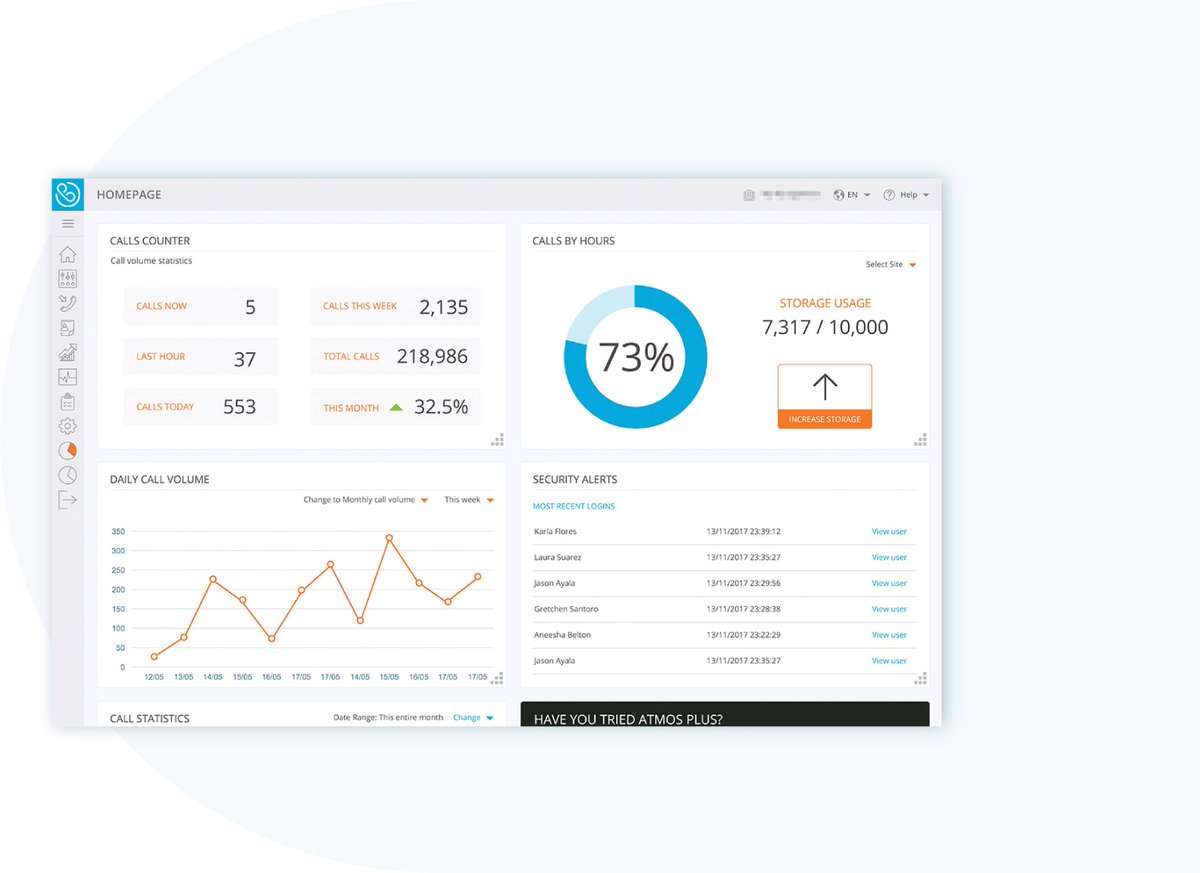Click the blurred account name in header
Viewport: 1200px width, 873px height.
790,195
